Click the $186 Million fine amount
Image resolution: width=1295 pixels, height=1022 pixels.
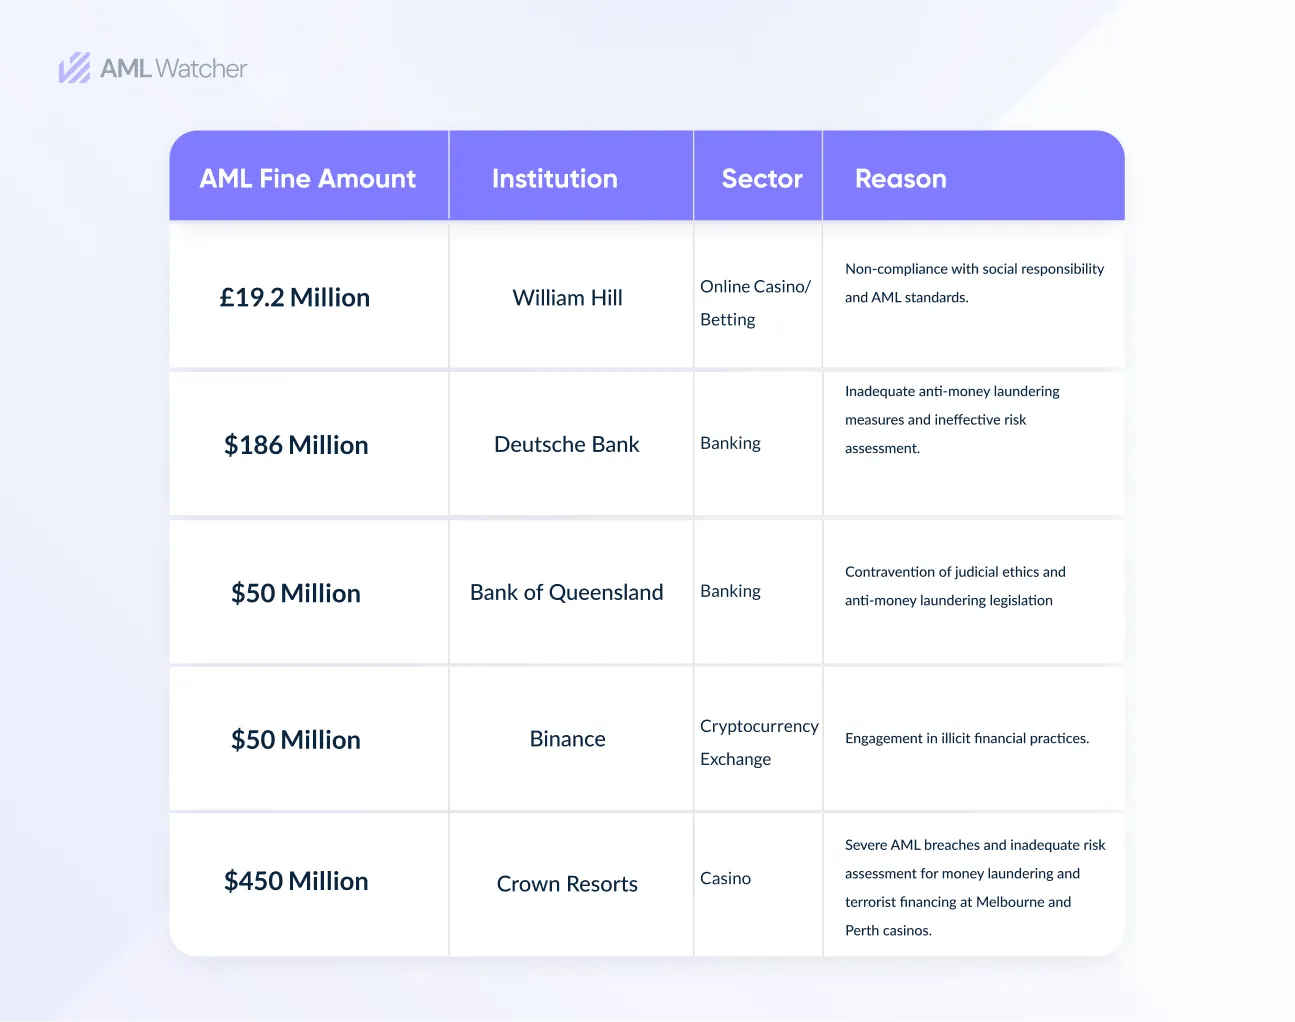(296, 445)
